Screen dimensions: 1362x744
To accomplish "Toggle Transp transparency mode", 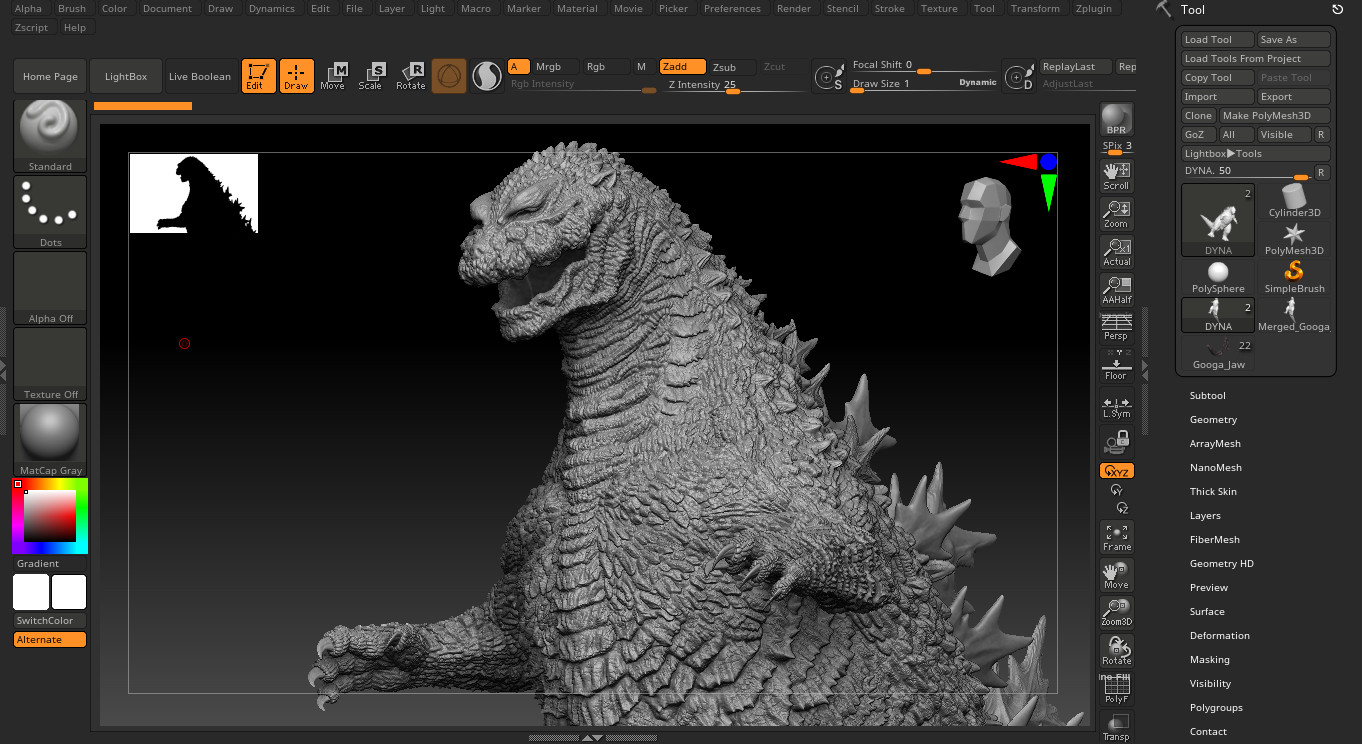I will click(1116, 727).
